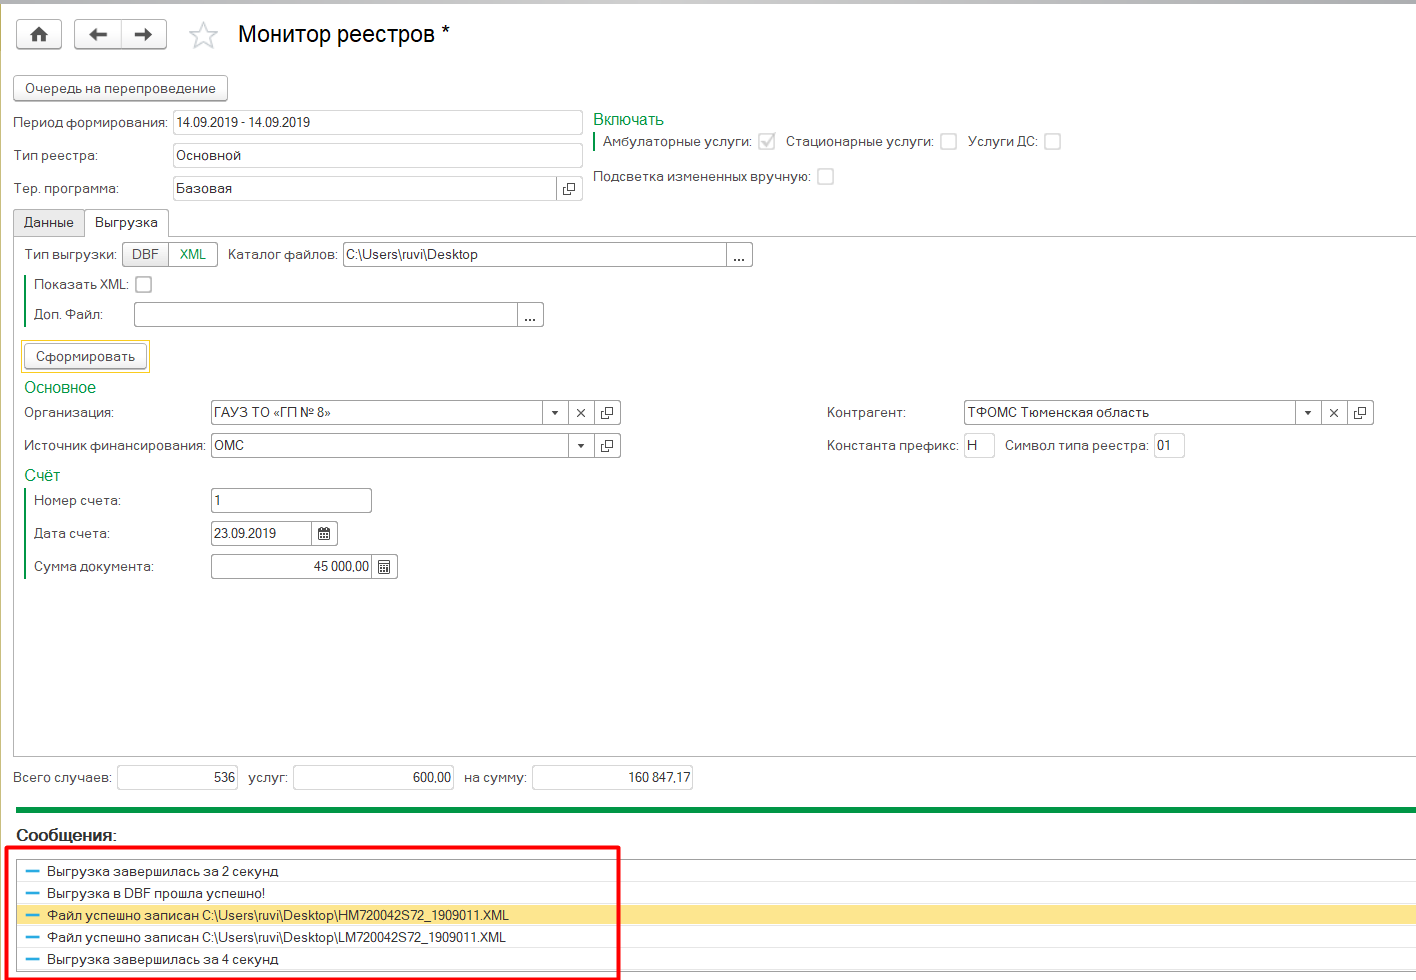Navigate forward with the right arrow
Viewport: 1416px width, 980px height.
tap(144, 34)
